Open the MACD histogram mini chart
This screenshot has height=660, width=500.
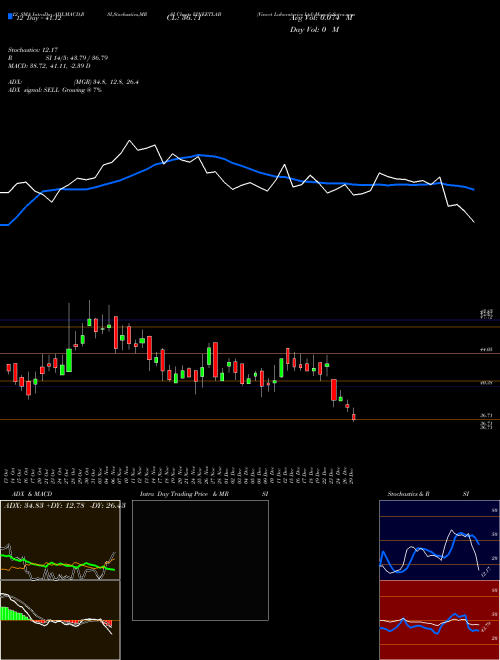coord(60,620)
